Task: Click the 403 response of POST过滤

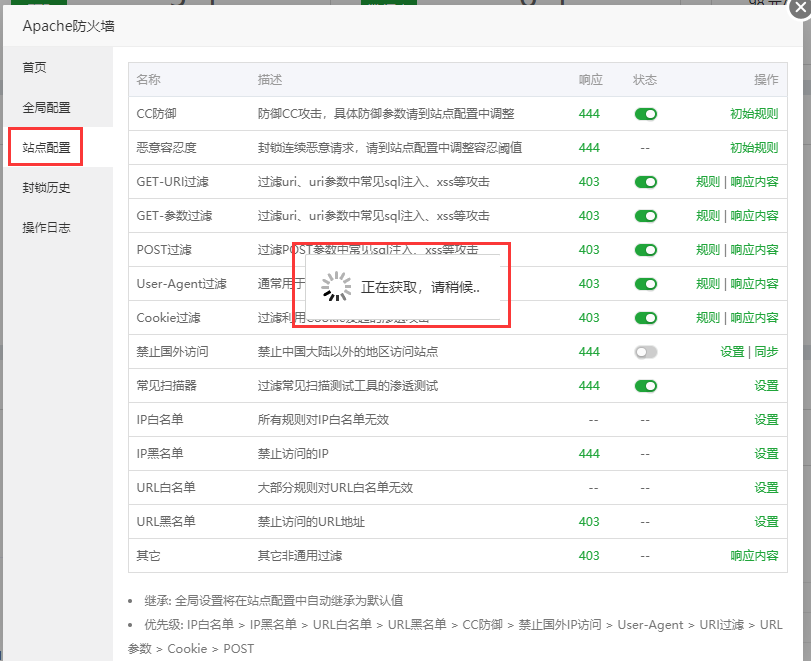Action: tap(589, 250)
